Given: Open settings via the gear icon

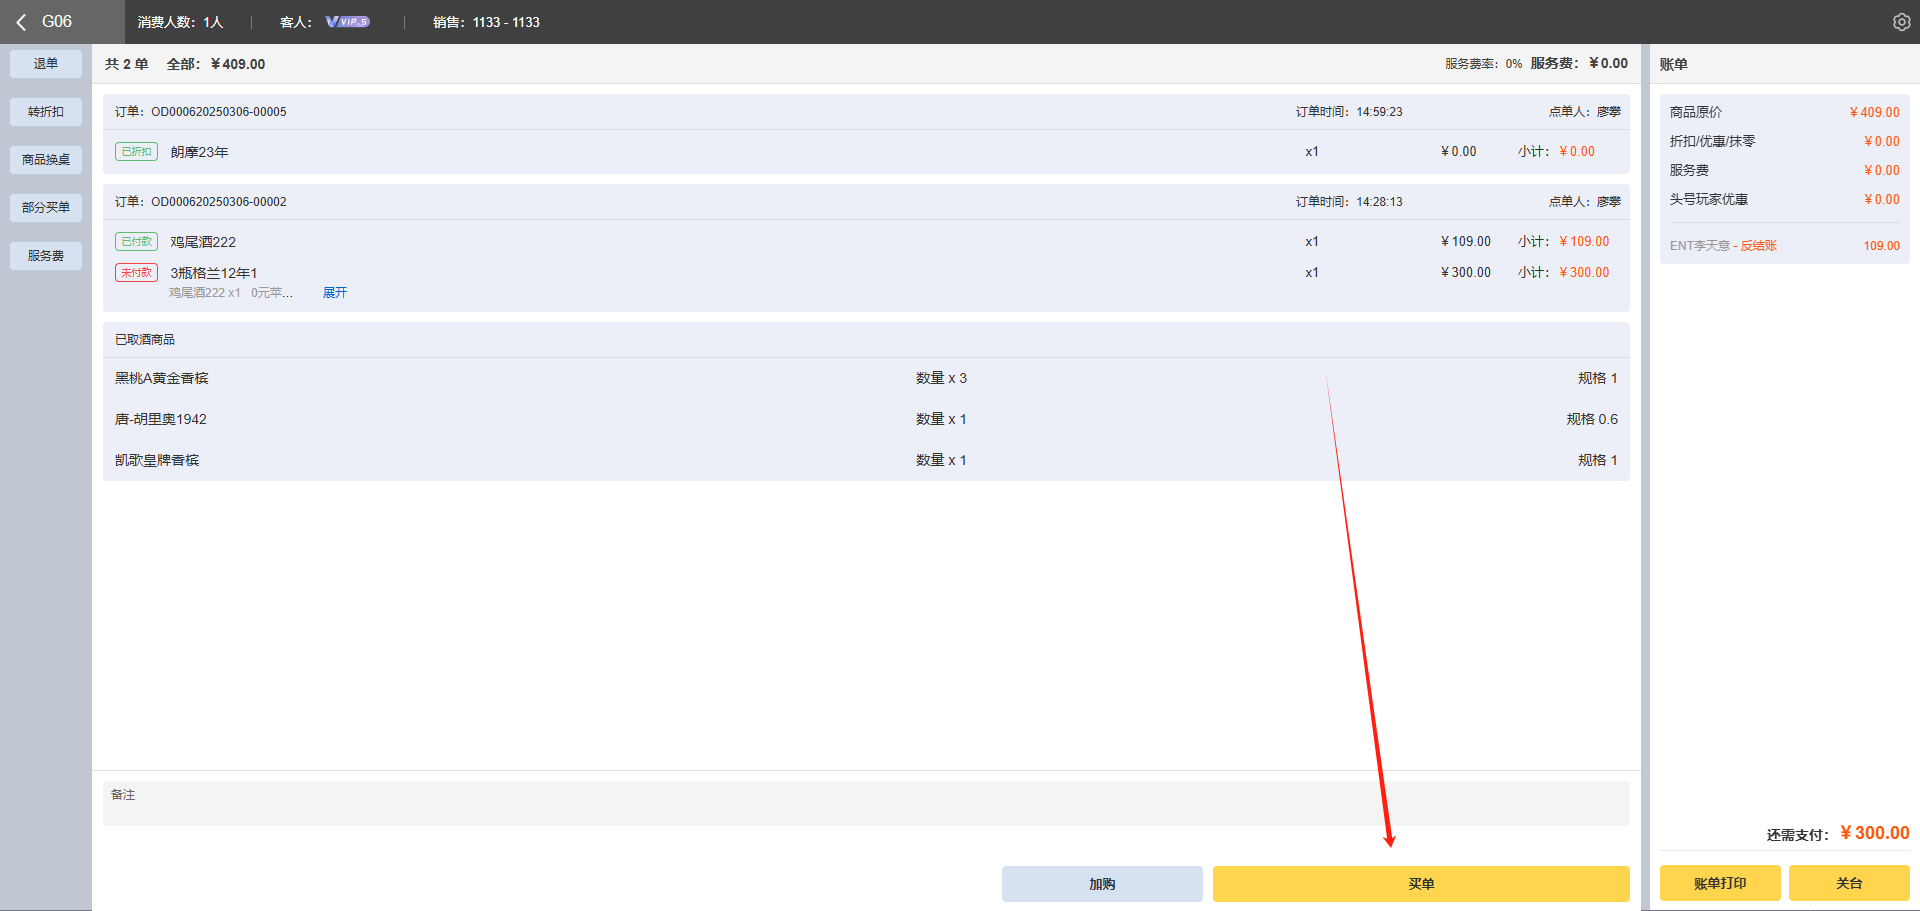Looking at the screenshot, I should pos(1901,22).
